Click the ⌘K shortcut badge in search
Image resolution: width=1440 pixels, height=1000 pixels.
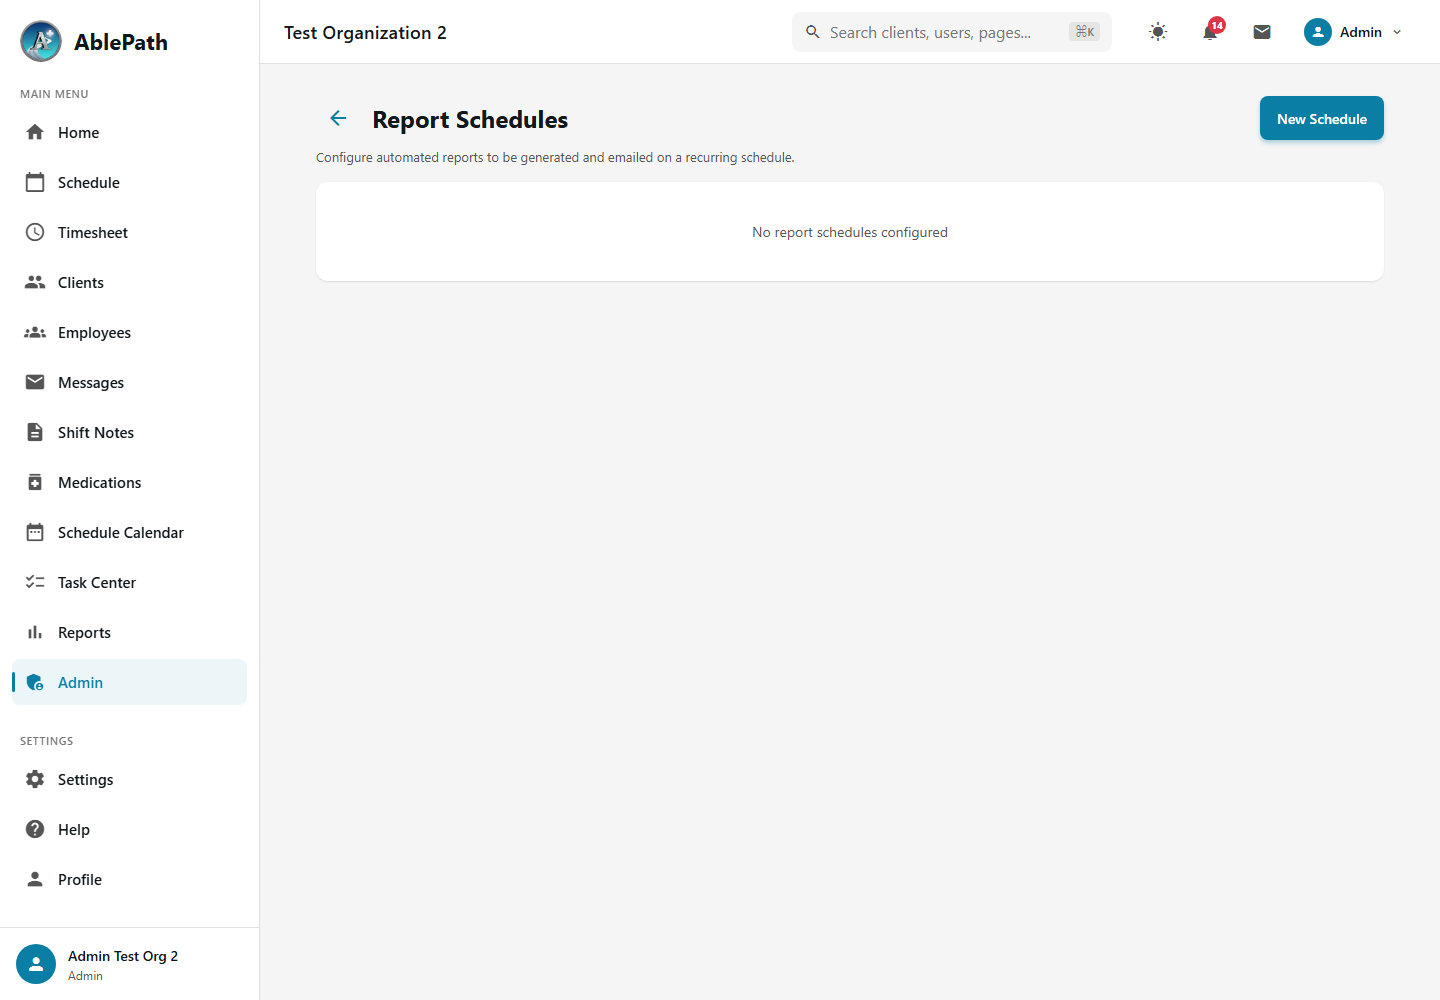pyautogui.click(x=1084, y=32)
